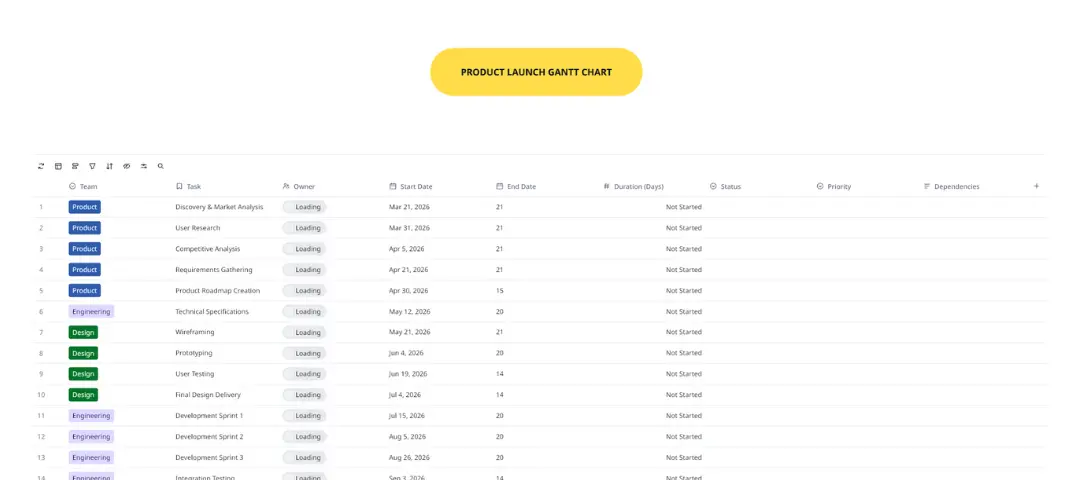This screenshot has height=480, width=1080.
Task: Select the Engineering tag on Technical Specifications row
Action: point(91,311)
